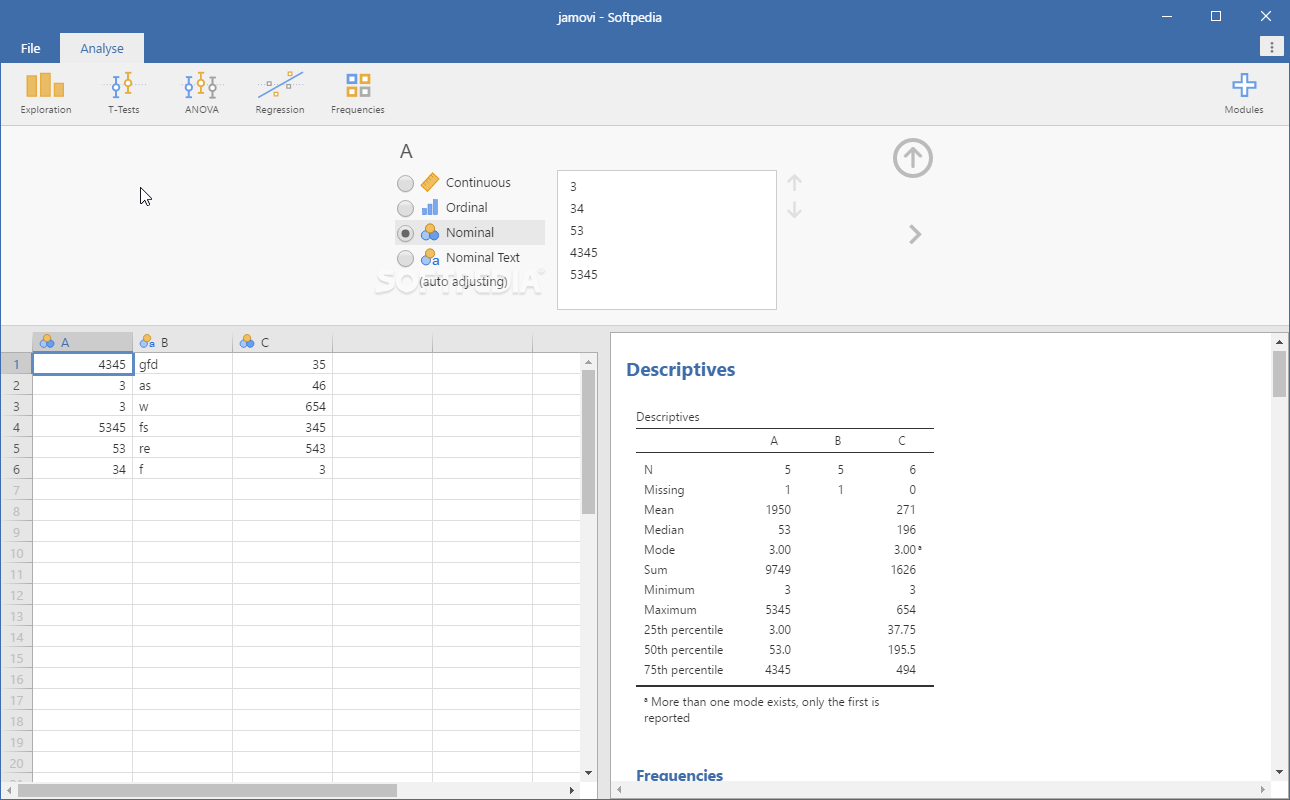Viewport: 1290px width, 800px height.
Task: Click cell containing gfd
Action: tap(182, 364)
